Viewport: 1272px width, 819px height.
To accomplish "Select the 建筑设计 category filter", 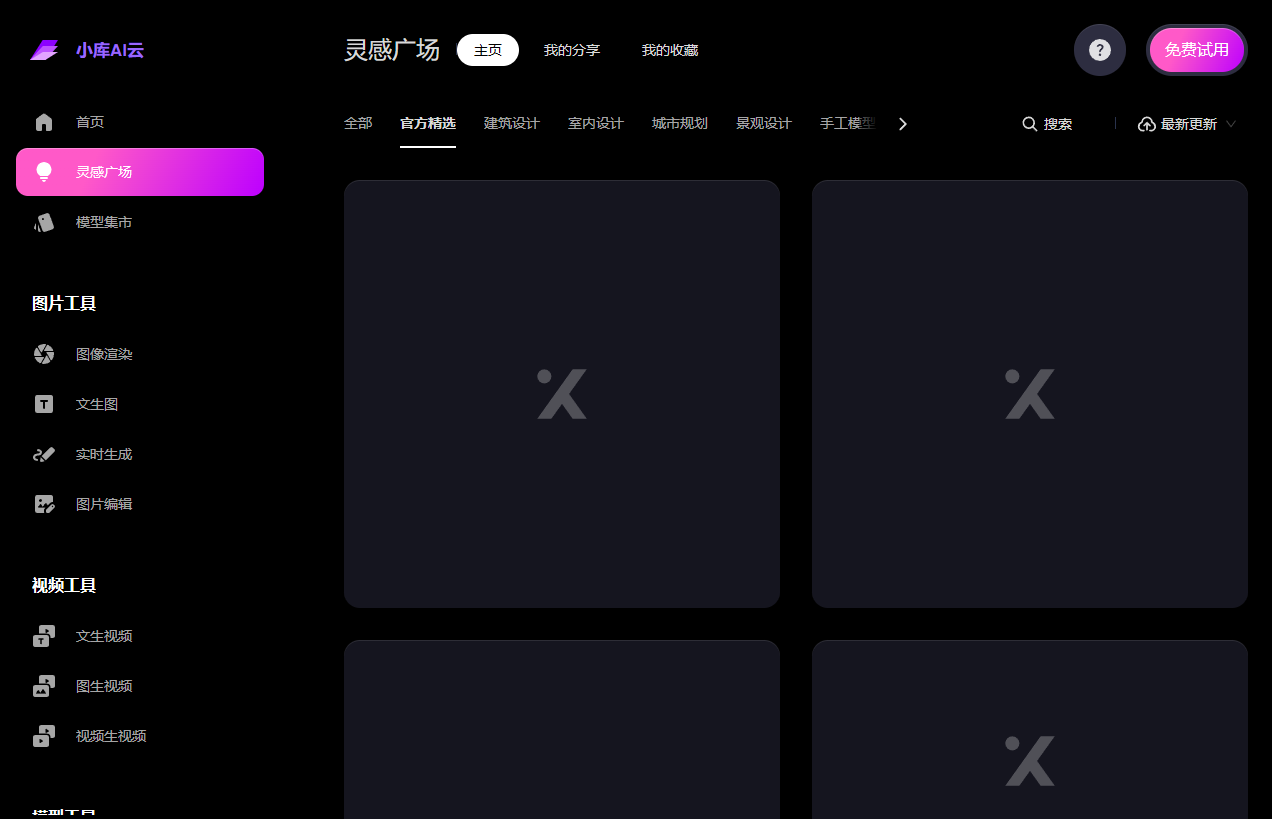I will [x=511, y=123].
